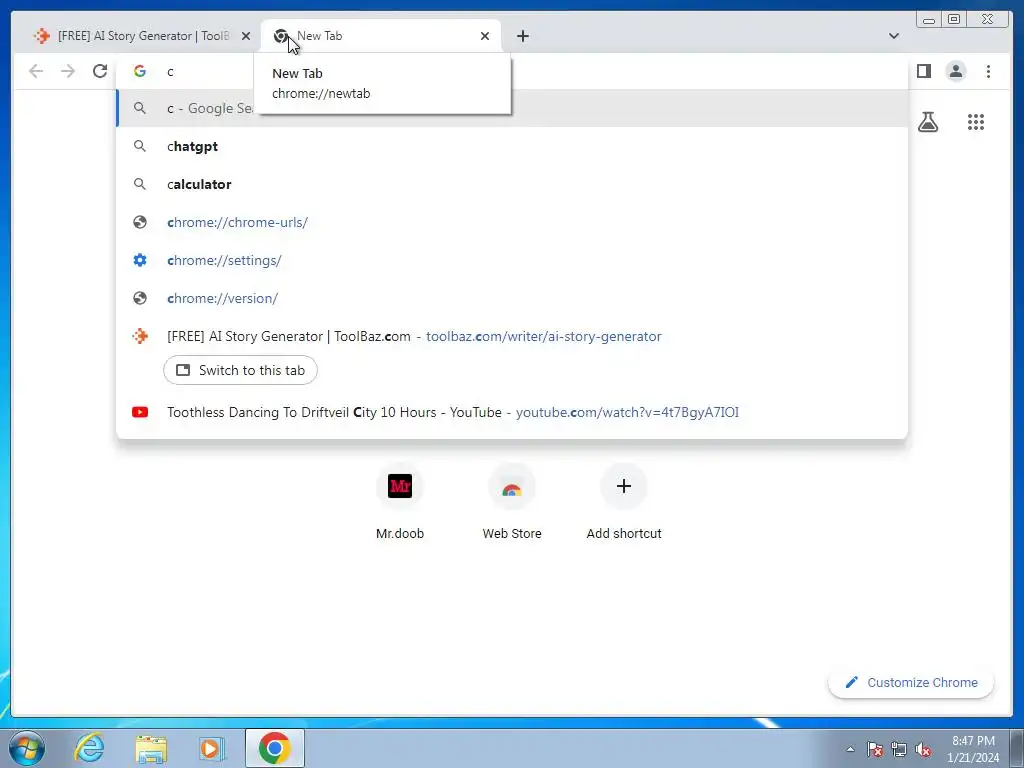Show hidden tray icons arrow

[850, 749]
